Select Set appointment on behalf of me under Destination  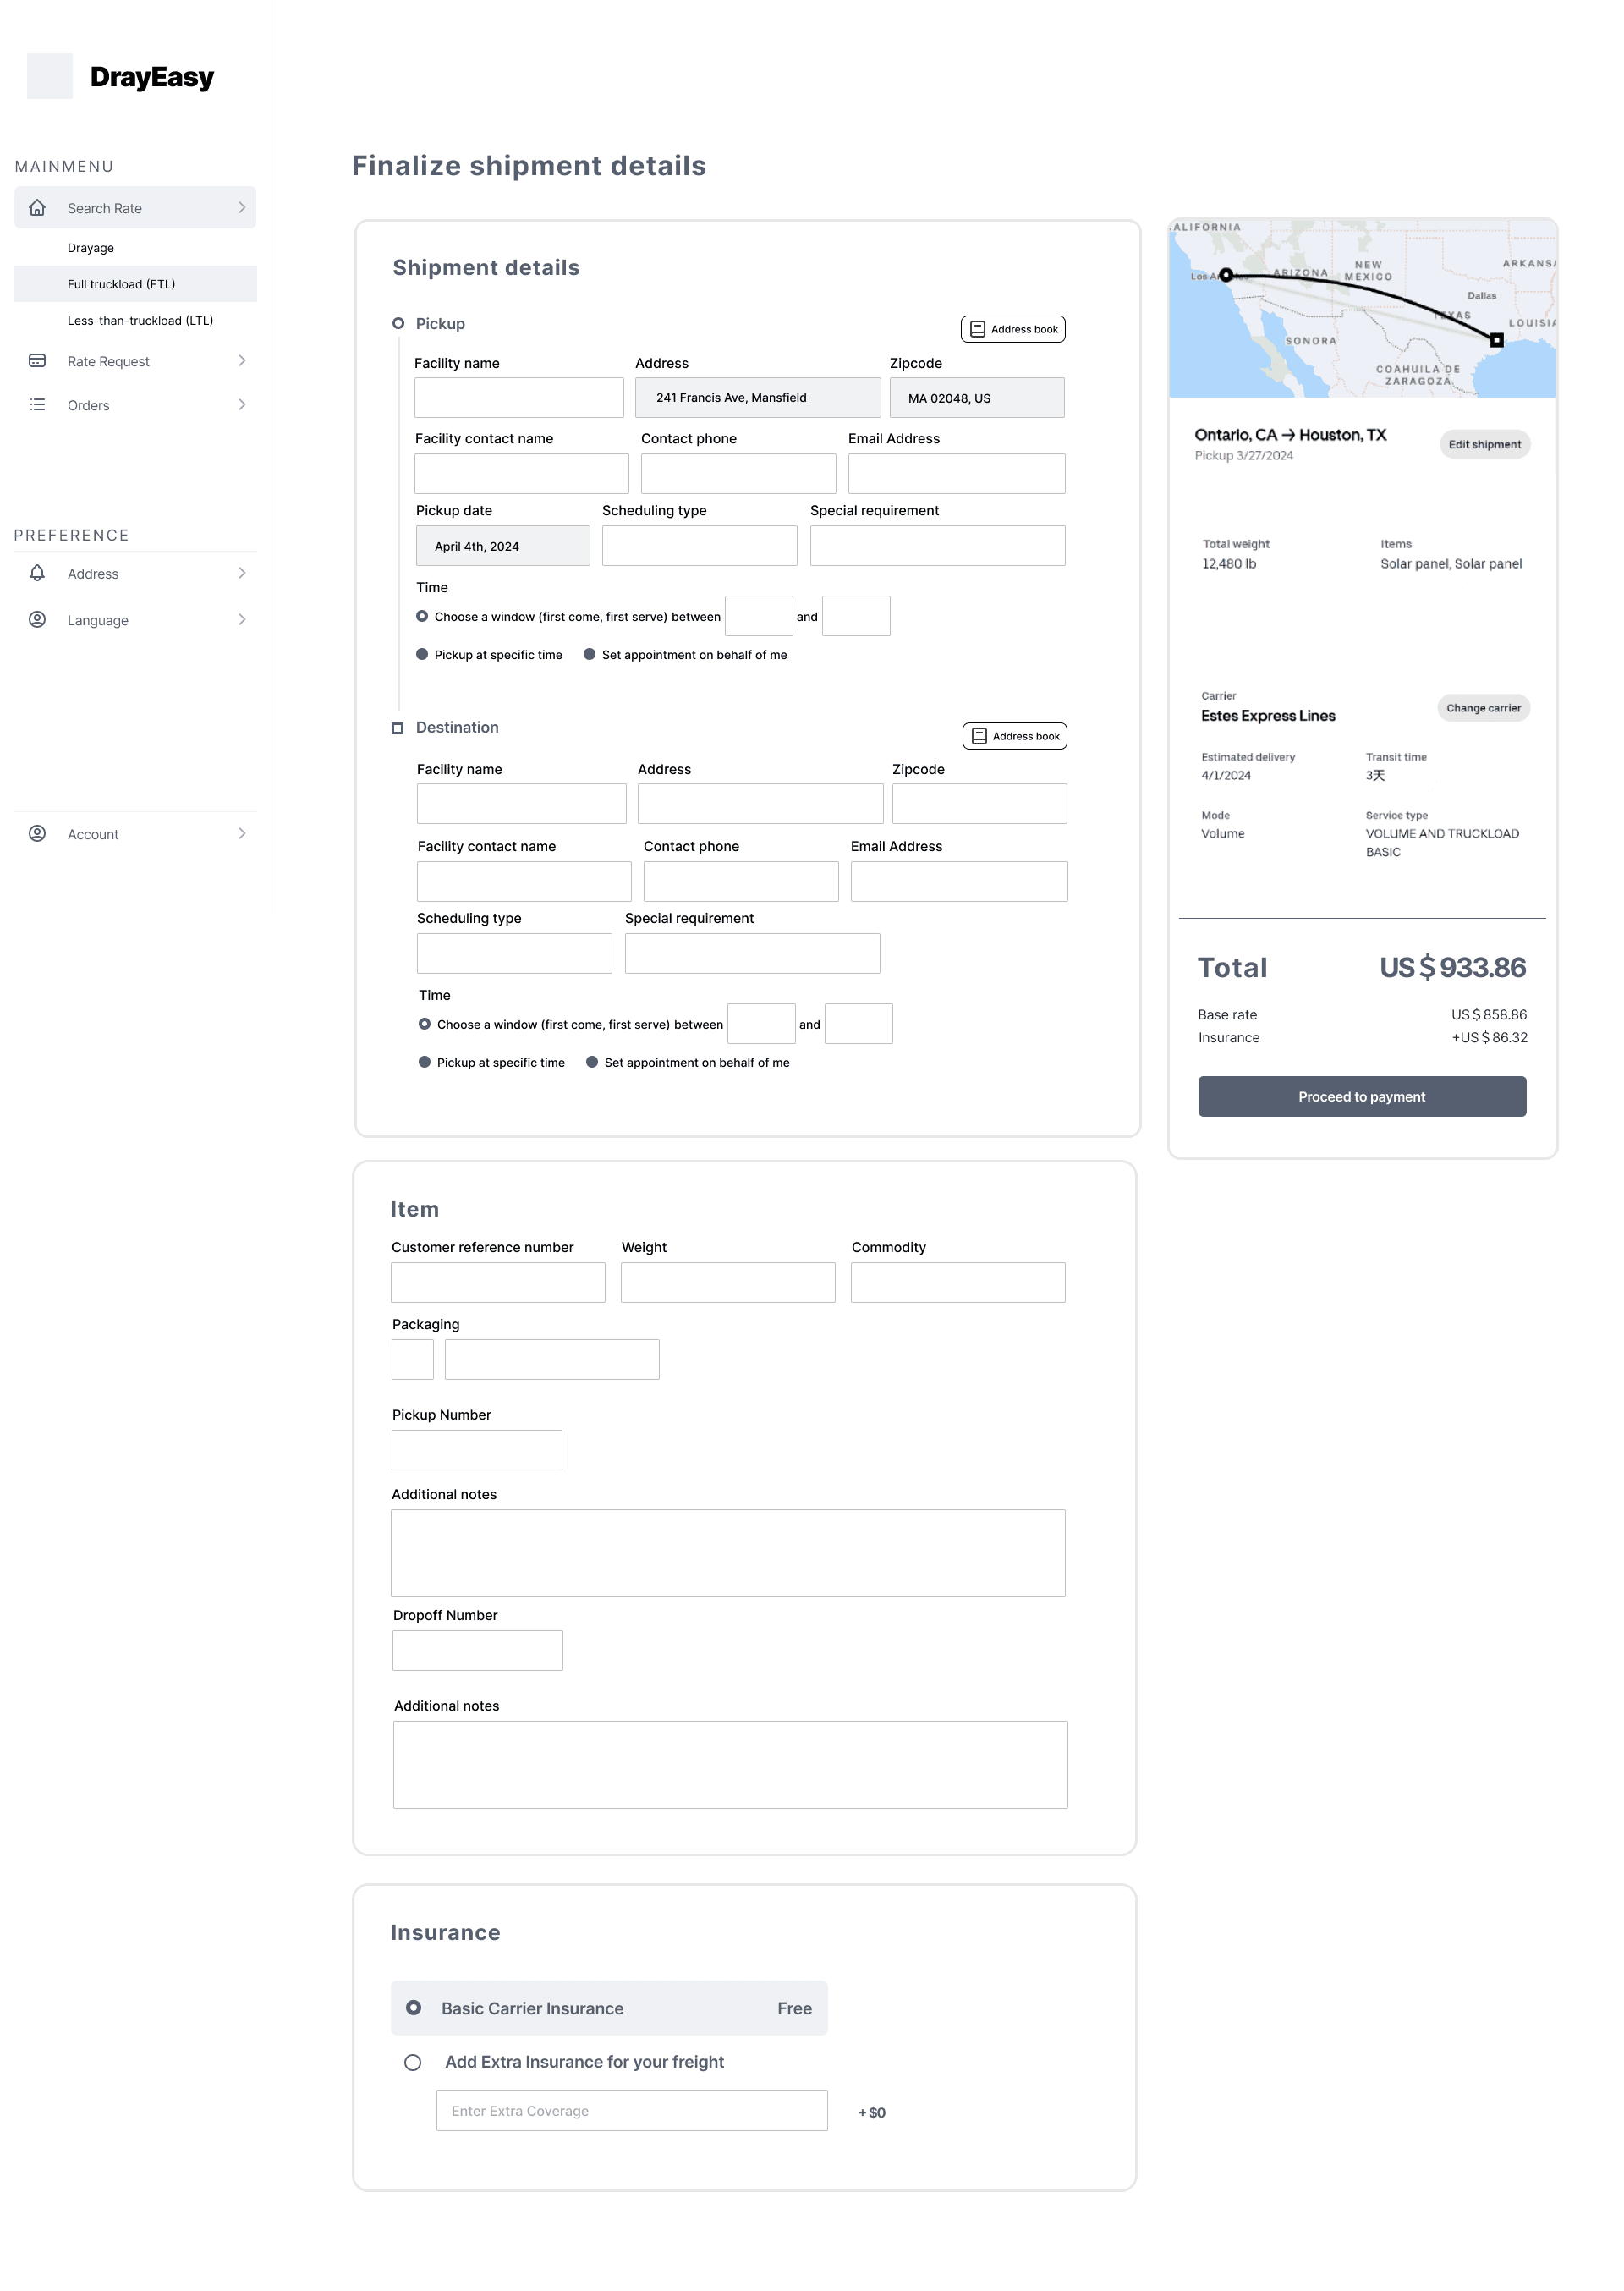coord(592,1063)
